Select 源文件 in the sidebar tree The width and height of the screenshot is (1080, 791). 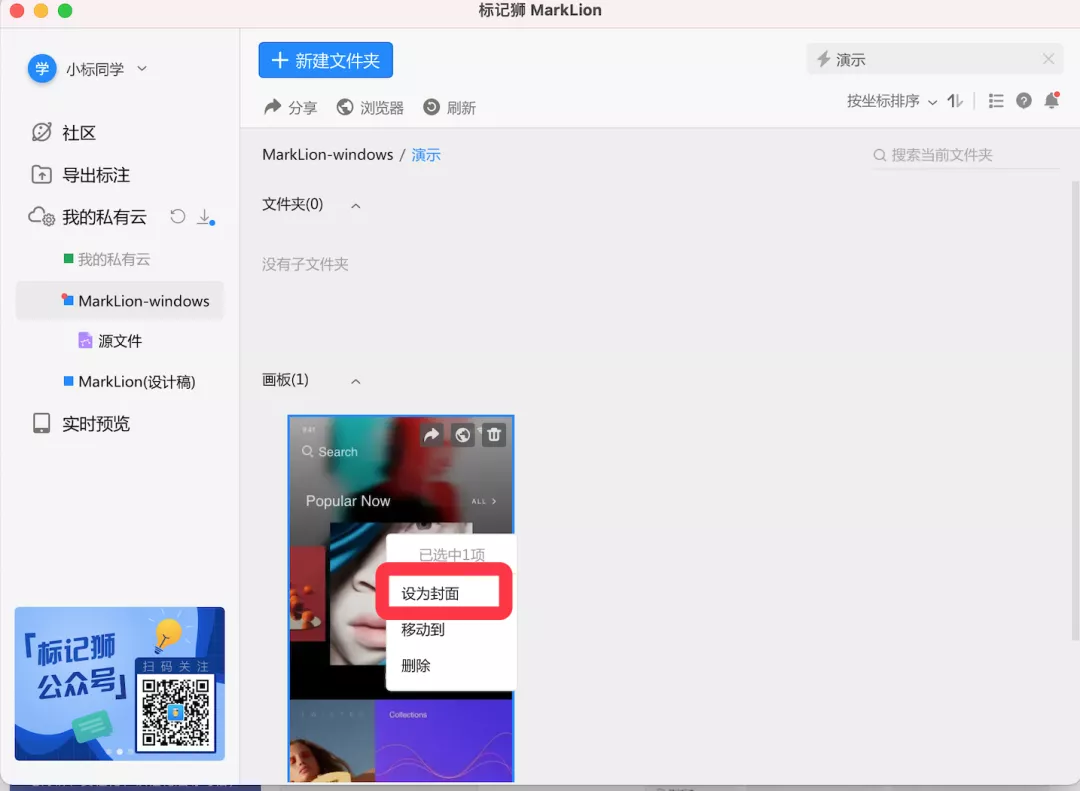click(119, 341)
